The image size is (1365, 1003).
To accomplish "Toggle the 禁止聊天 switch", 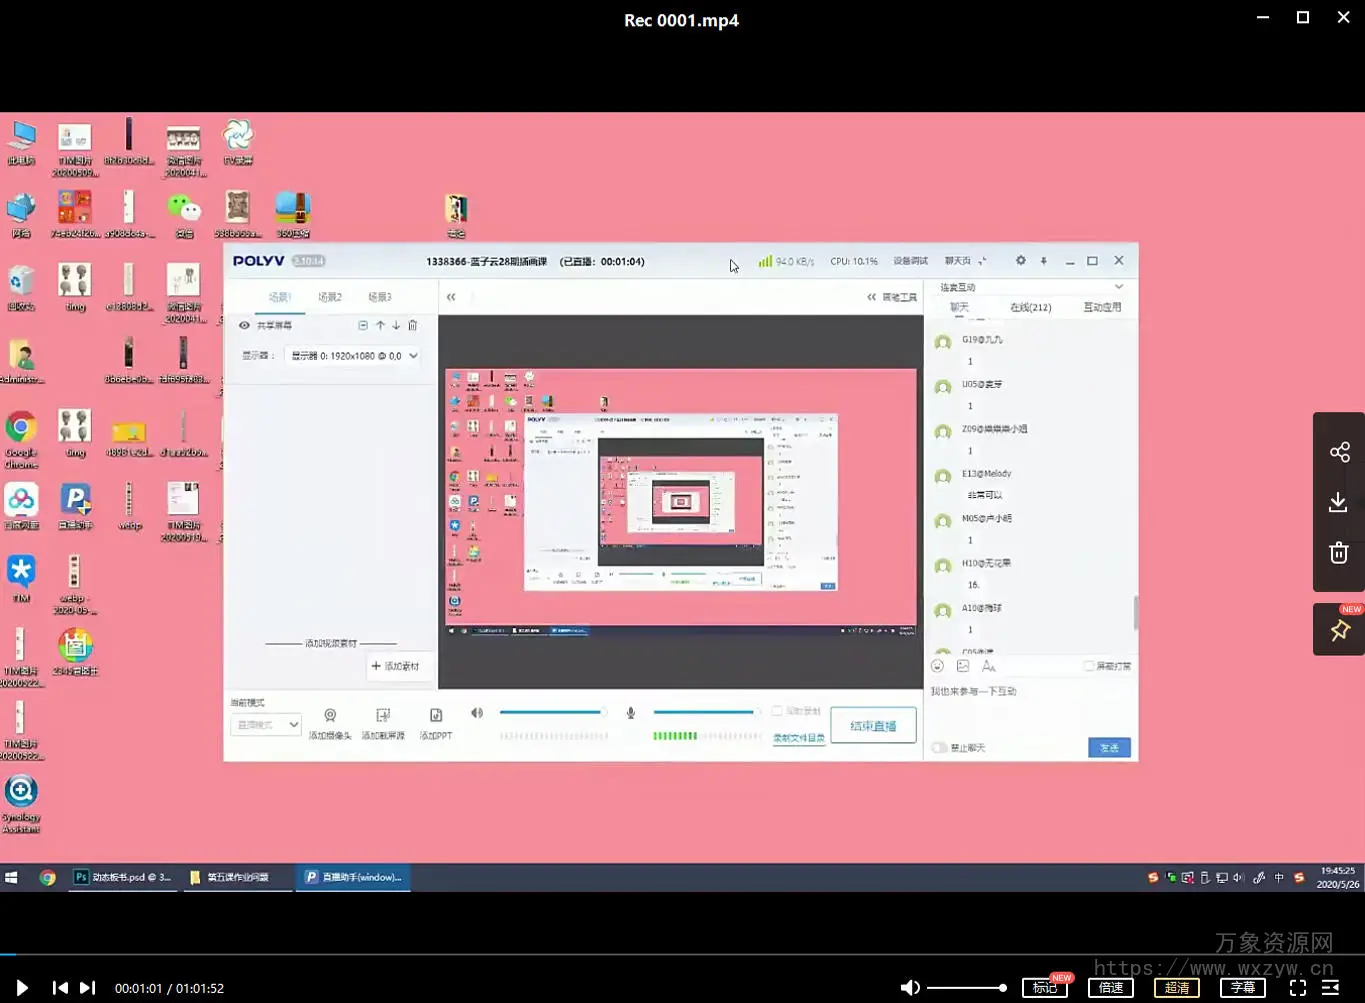I will click(x=939, y=748).
